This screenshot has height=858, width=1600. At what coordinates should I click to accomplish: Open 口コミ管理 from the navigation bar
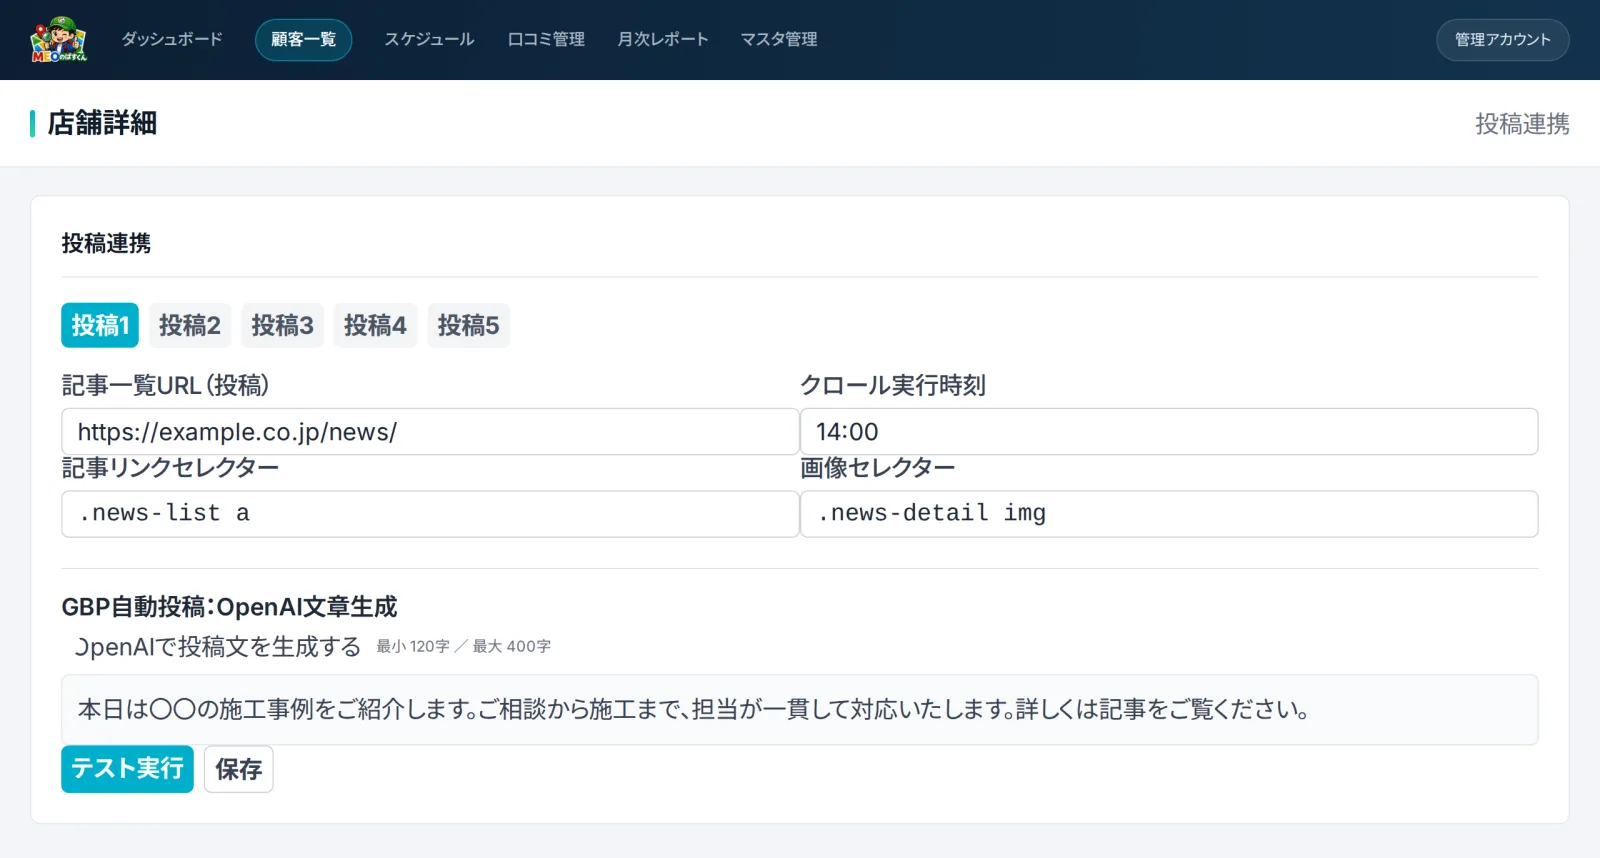pyautogui.click(x=546, y=40)
